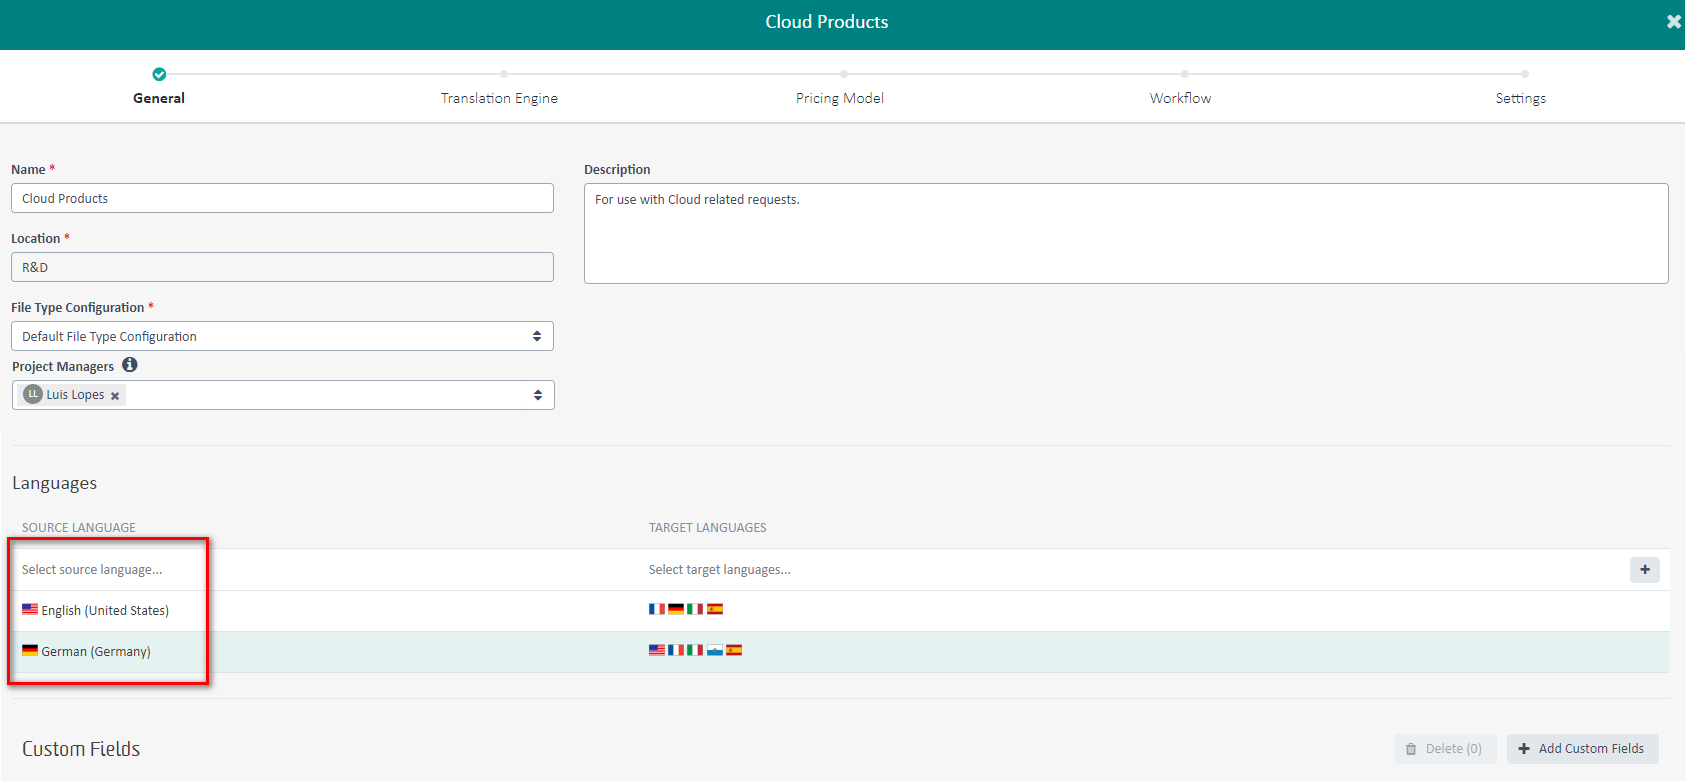The image size is (1686, 781).
Task: Click target language flags in German row
Action: 695,650
